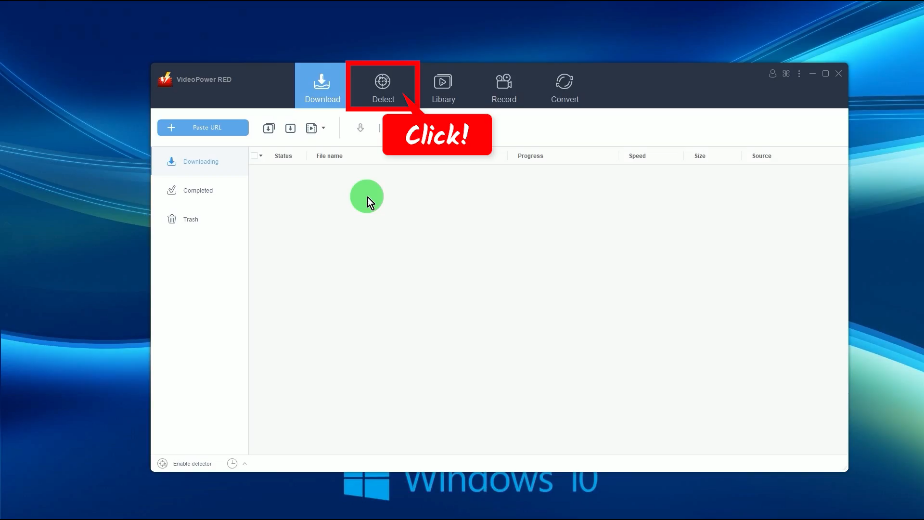Viewport: 924px width, 520px height.
Task: Expand the chevron next to clock icon
Action: pyautogui.click(x=245, y=463)
